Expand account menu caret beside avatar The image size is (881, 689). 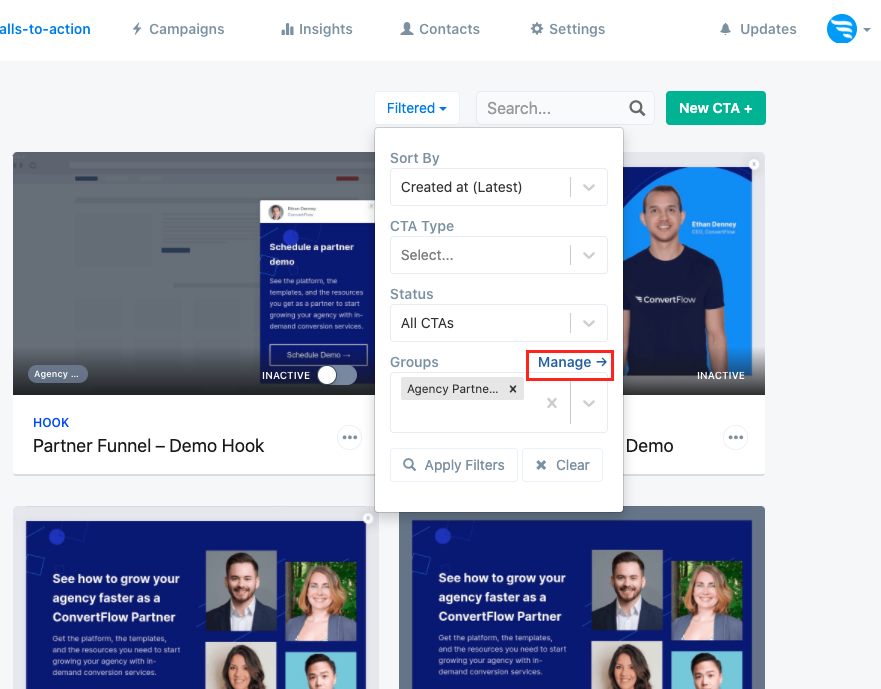(867, 30)
